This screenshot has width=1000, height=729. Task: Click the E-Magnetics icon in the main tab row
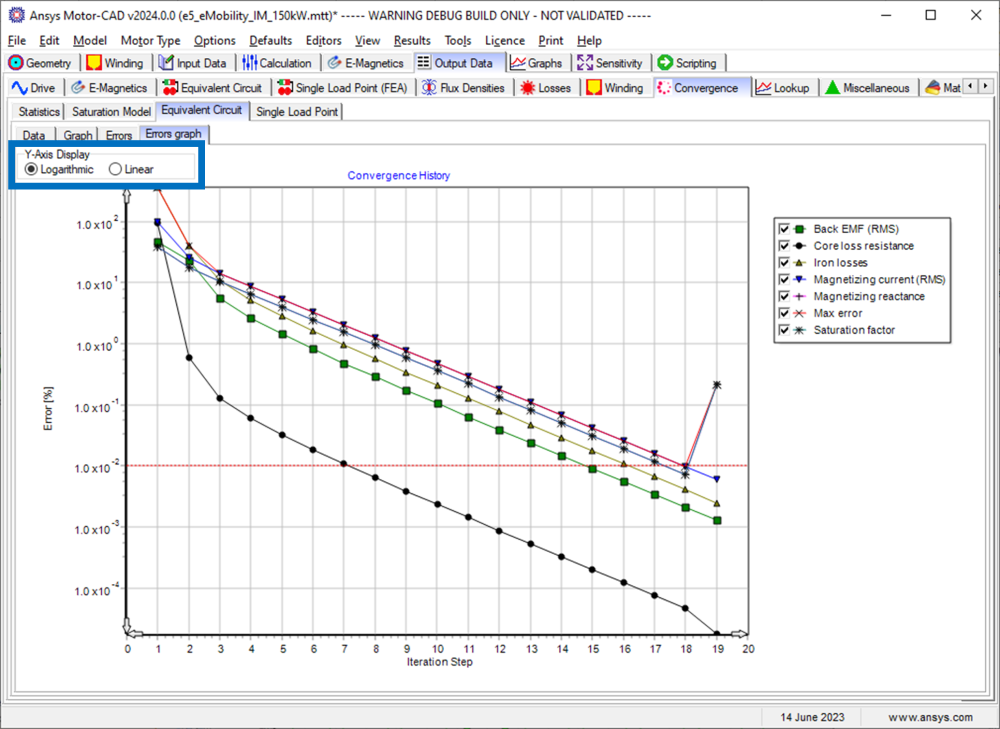coord(334,63)
